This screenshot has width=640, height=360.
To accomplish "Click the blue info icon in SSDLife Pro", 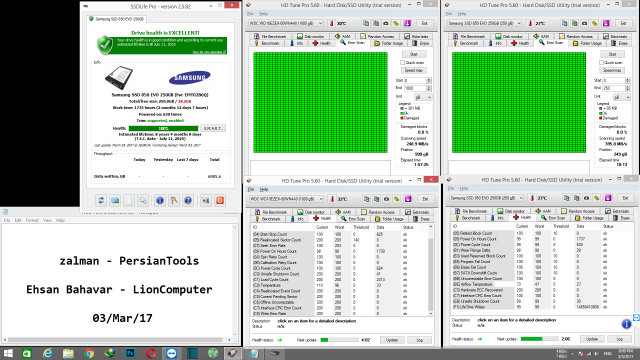I will 160,200.
